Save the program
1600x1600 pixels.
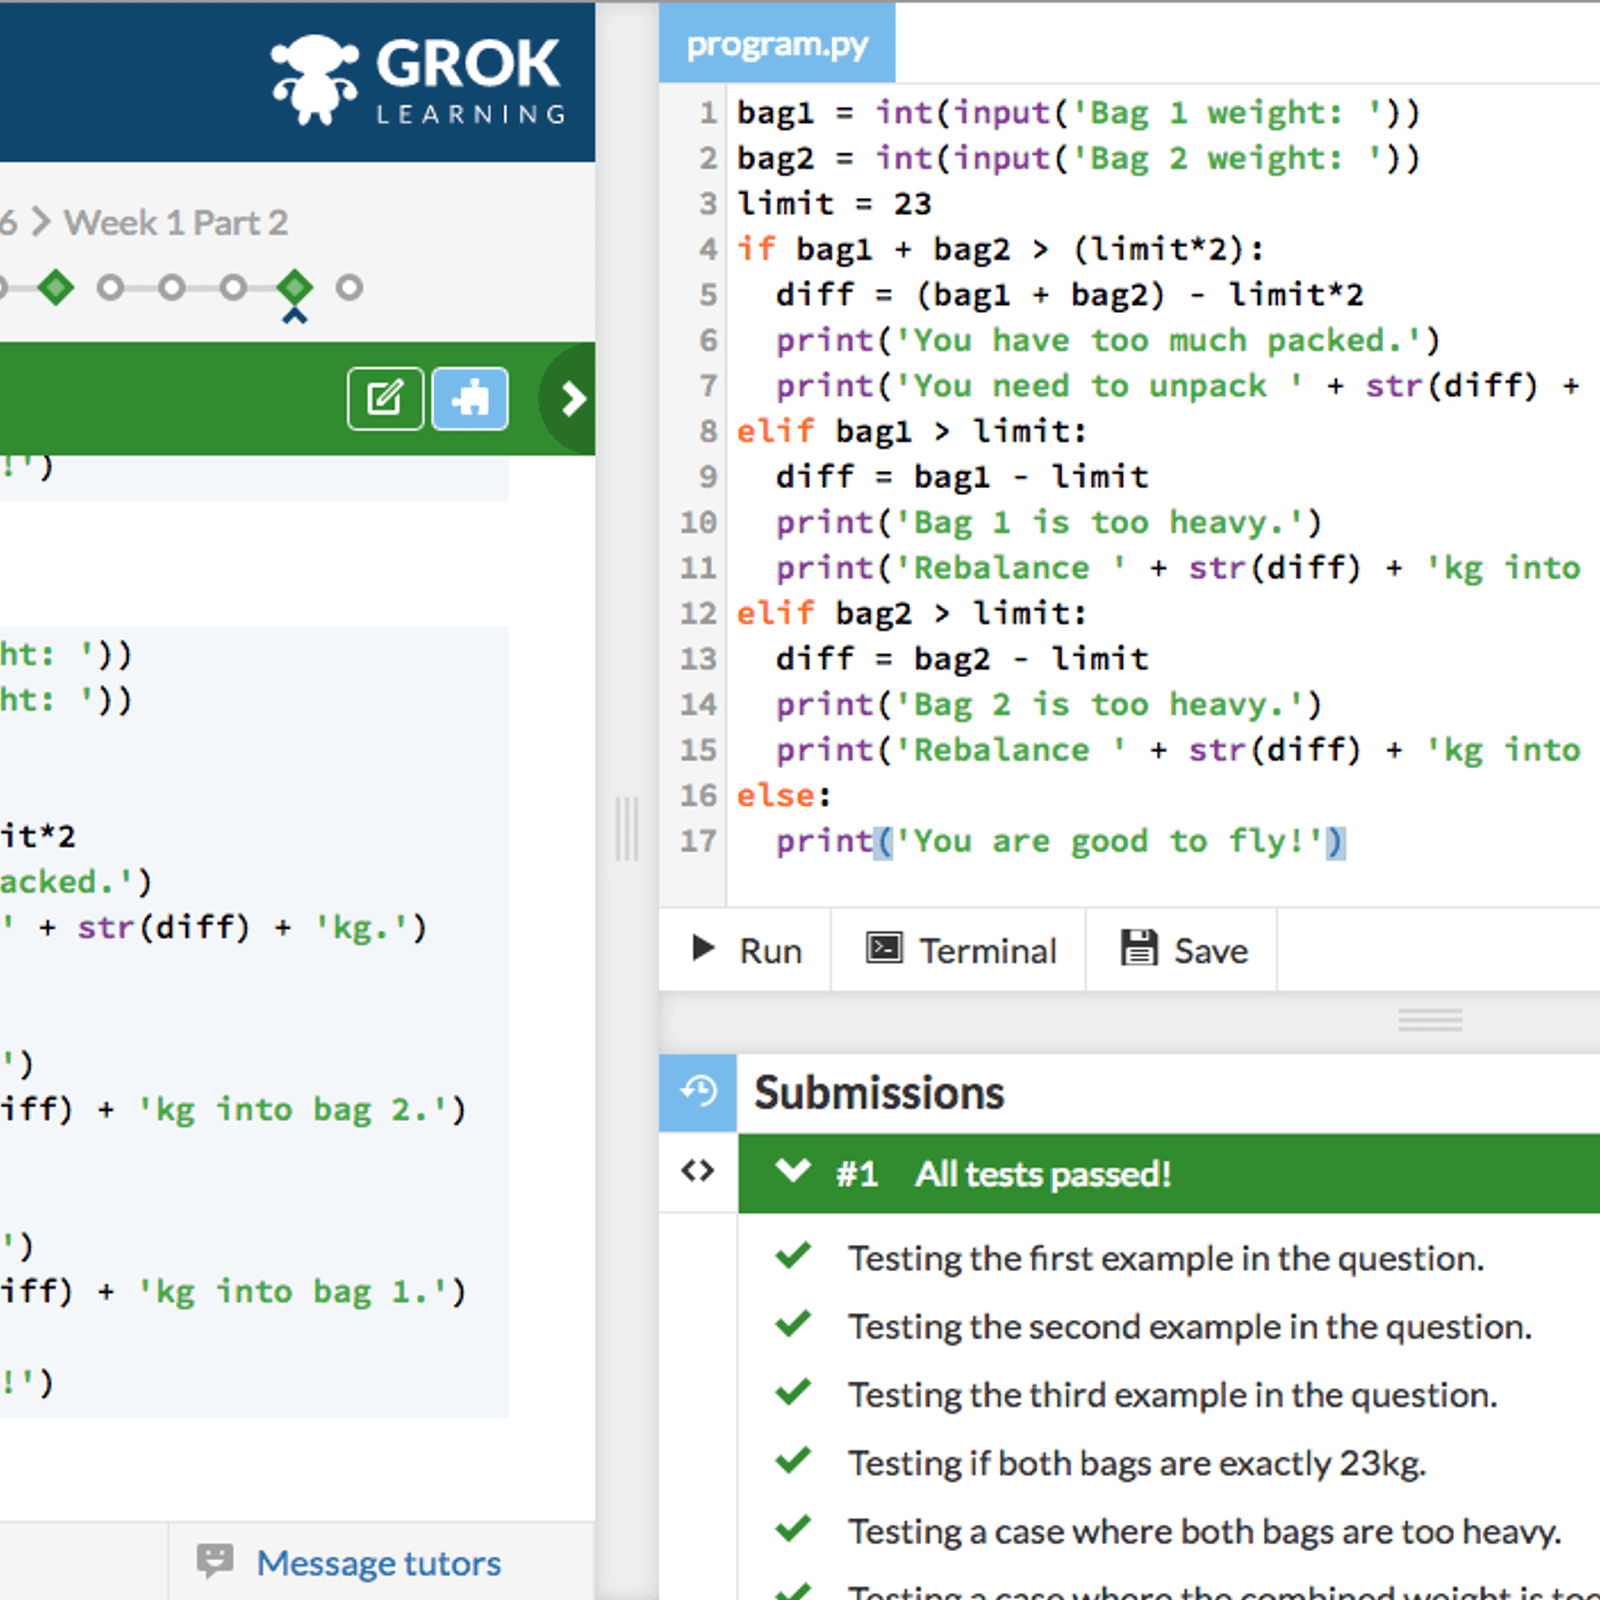[x=1183, y=950]
